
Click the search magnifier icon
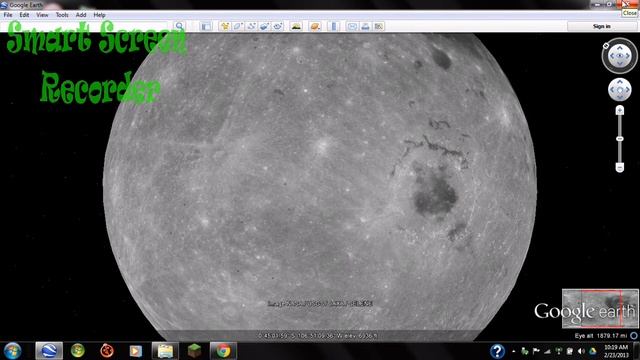click(x=179, y=26)
